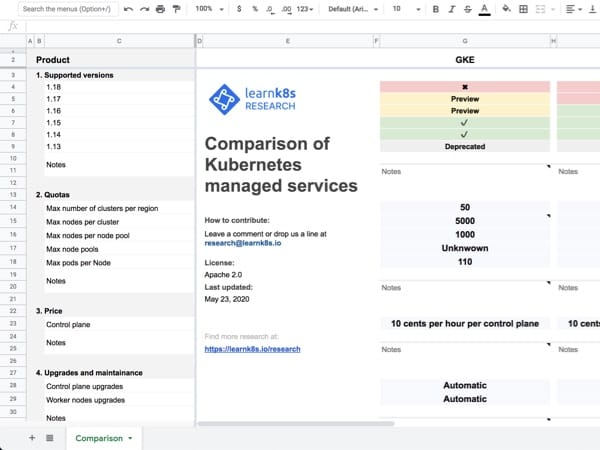Open the fill color picker
Image resolution: width=600 pixels, height=450 pixels.
507,9
